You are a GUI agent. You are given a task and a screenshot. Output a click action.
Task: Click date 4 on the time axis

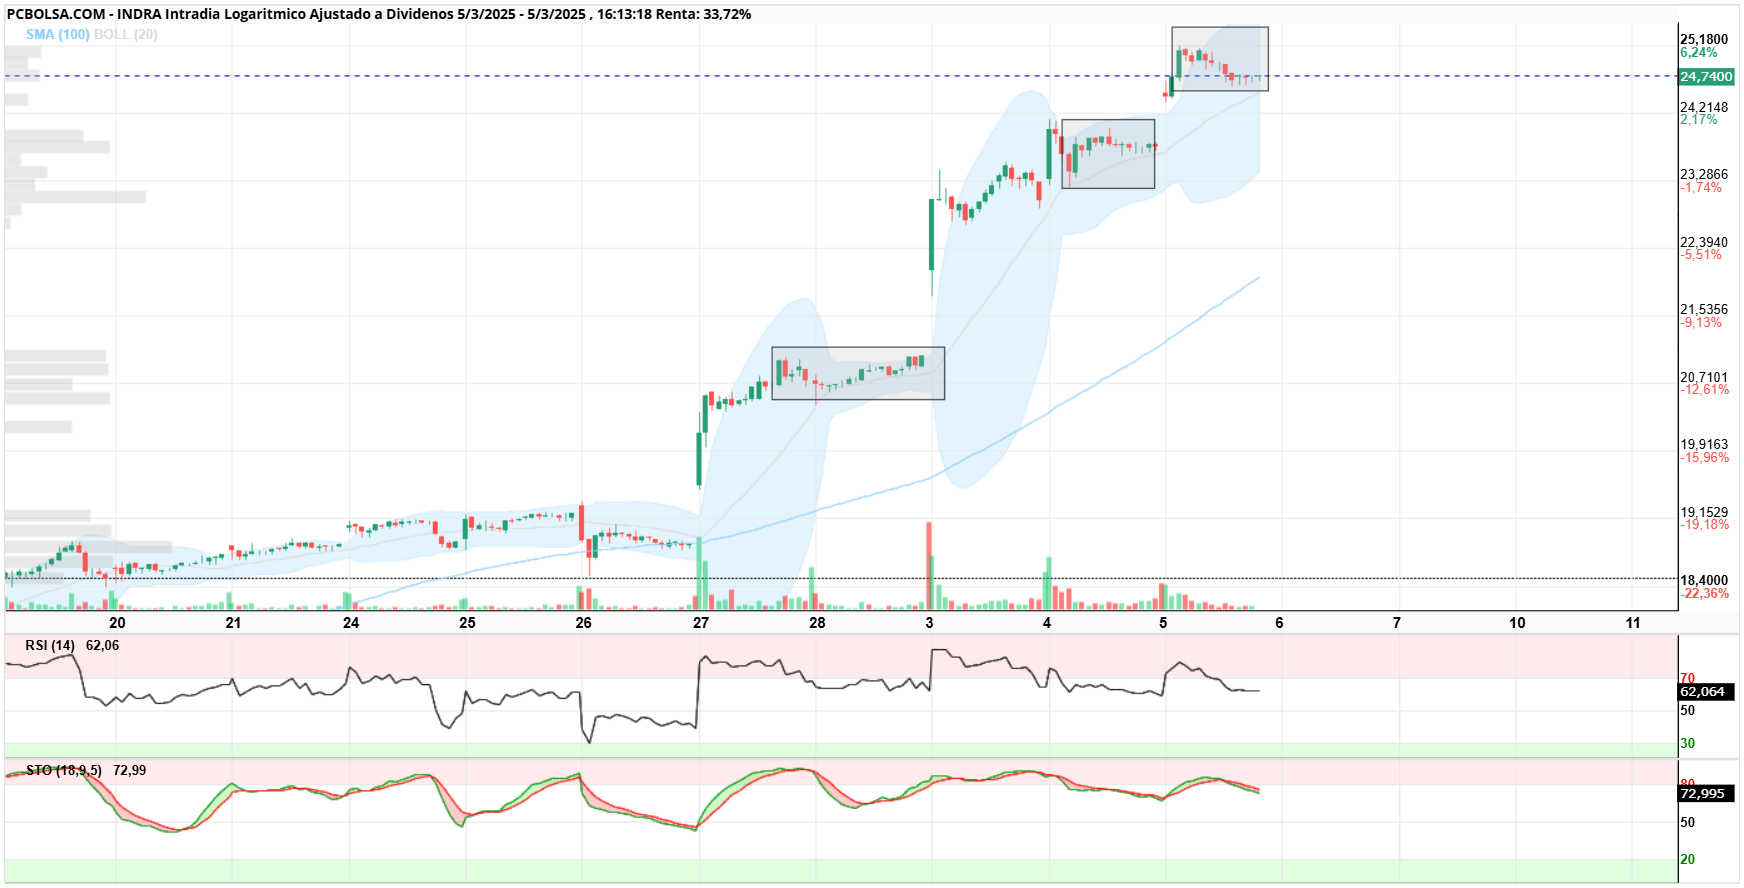pyautogui.click(x=1047, y=623)
